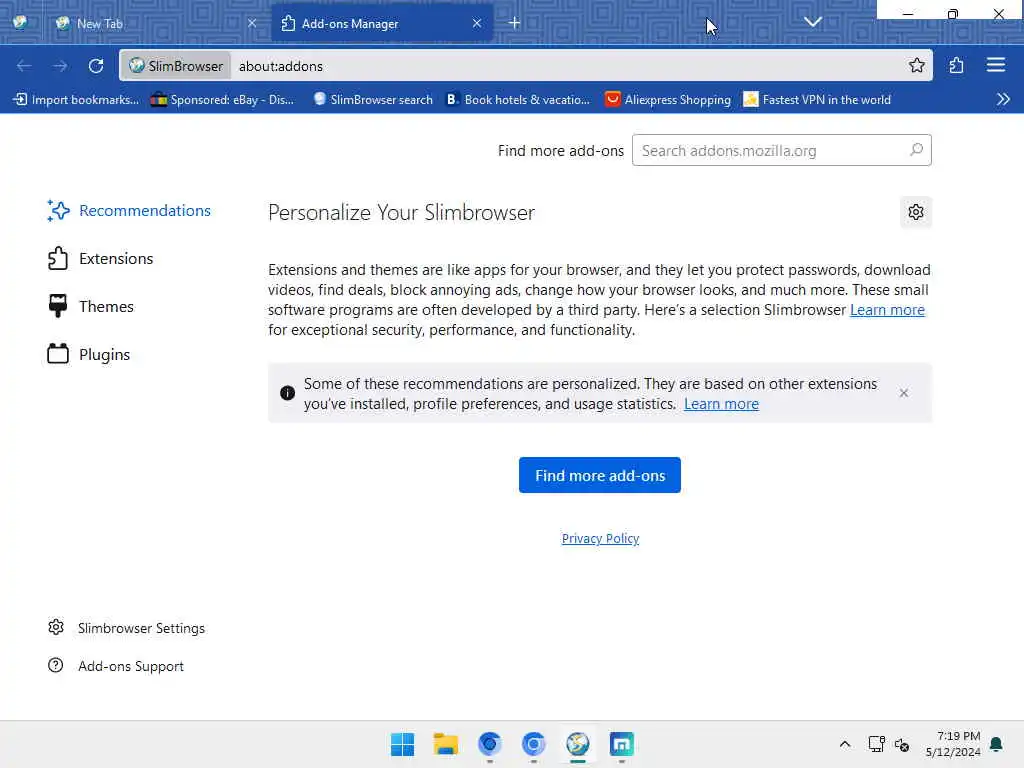Open the Recommendations section
Viewport: 1024px width, 768px height.
[129, 210]
